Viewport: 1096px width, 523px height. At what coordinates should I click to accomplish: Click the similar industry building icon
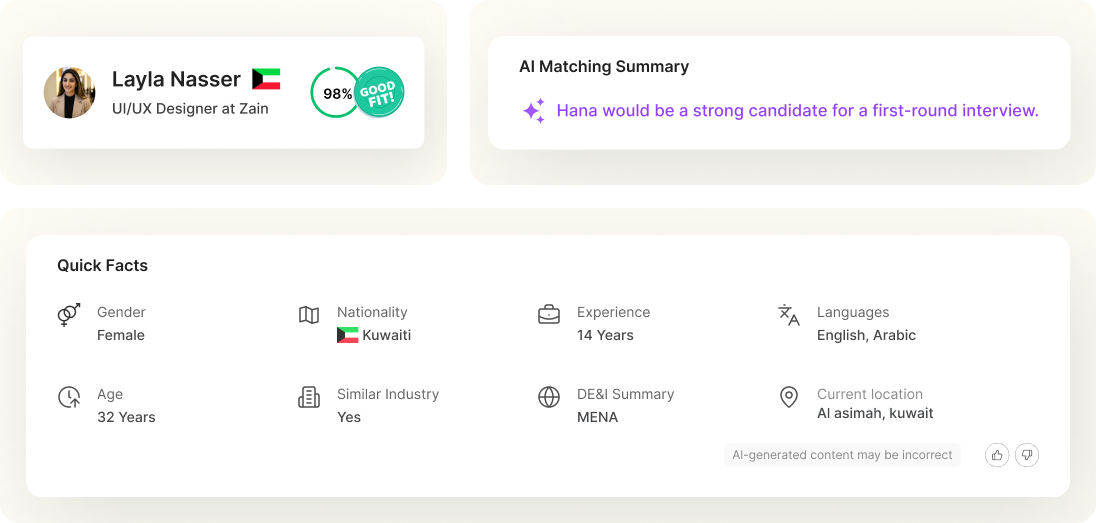(309, 397)
